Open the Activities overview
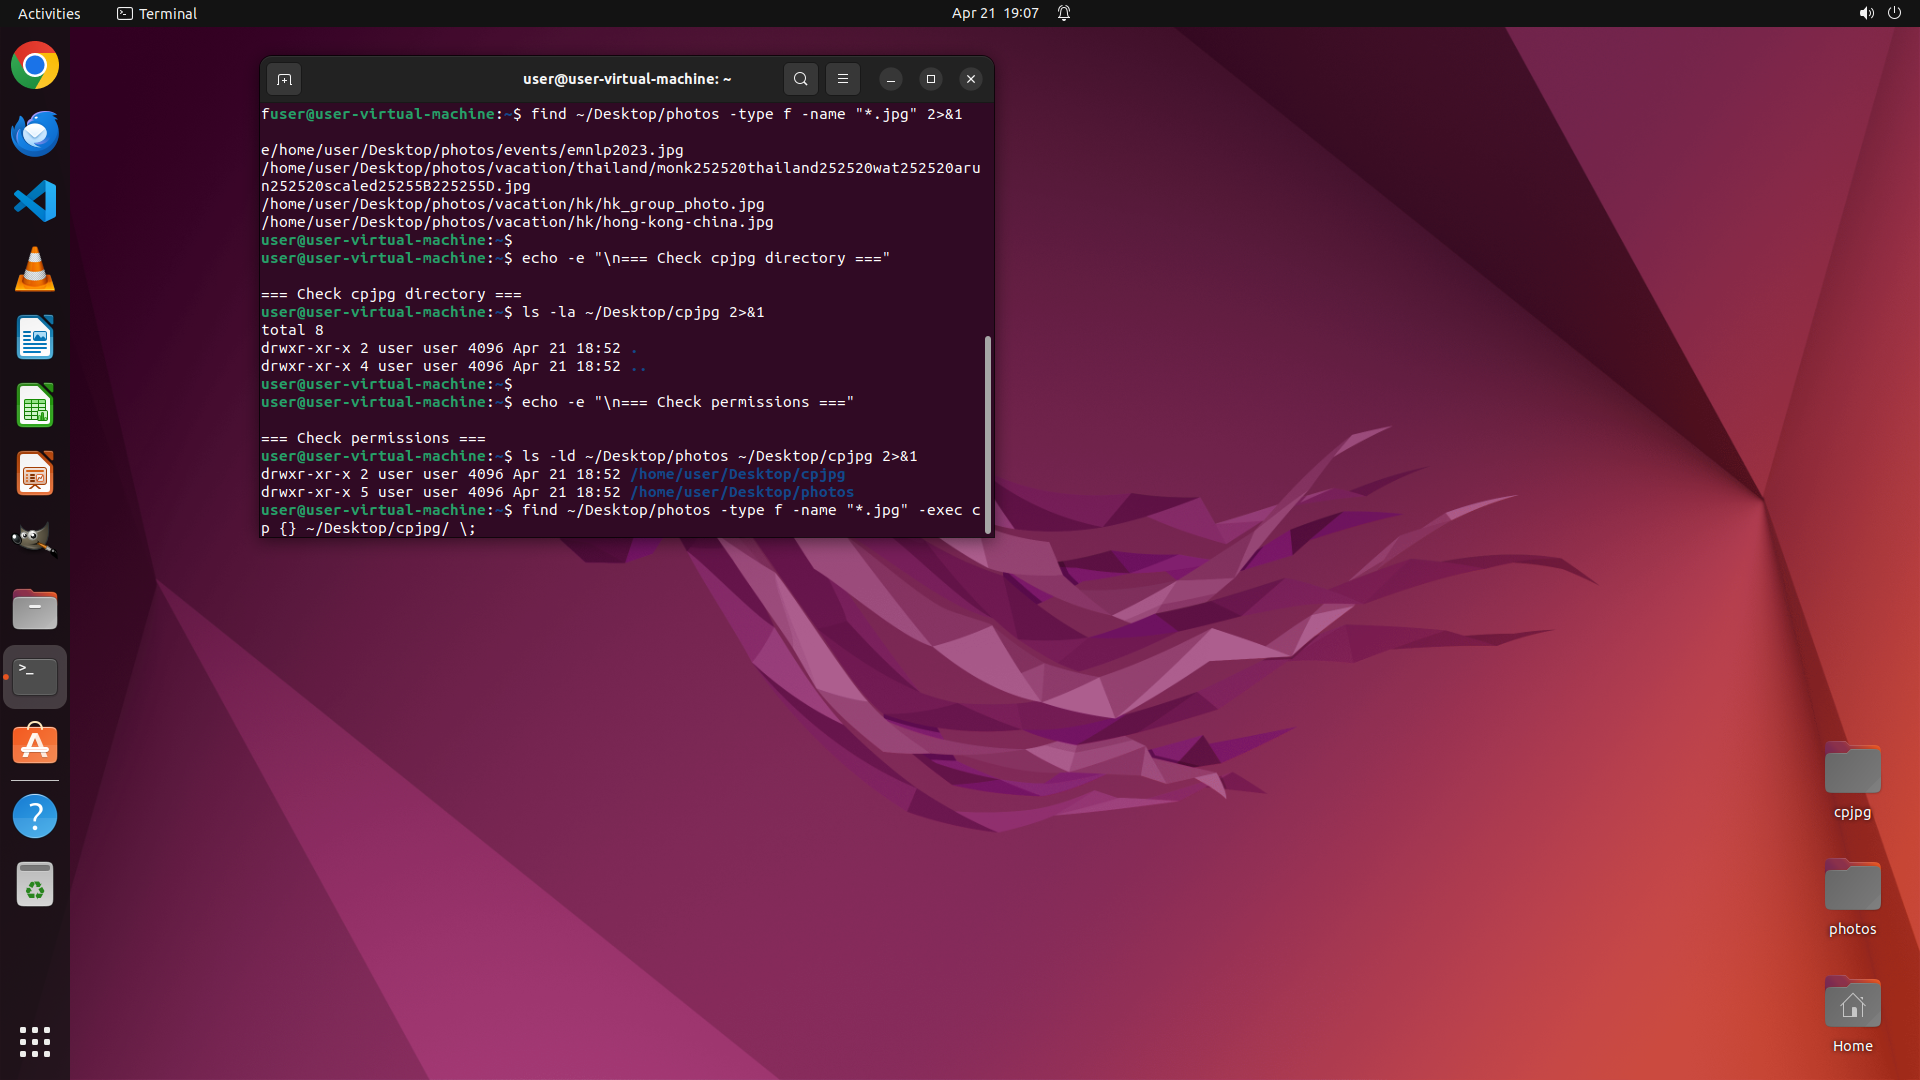 click(49, 13)
